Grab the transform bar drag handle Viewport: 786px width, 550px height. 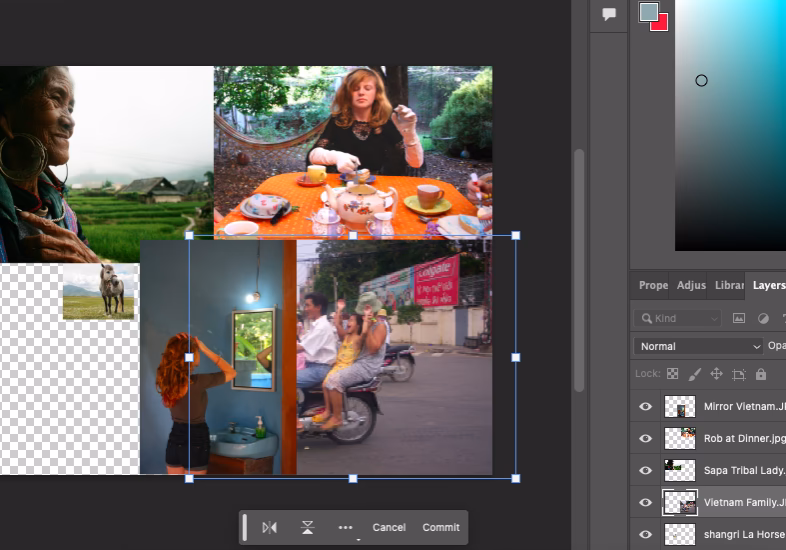click(x=245, y=527)
